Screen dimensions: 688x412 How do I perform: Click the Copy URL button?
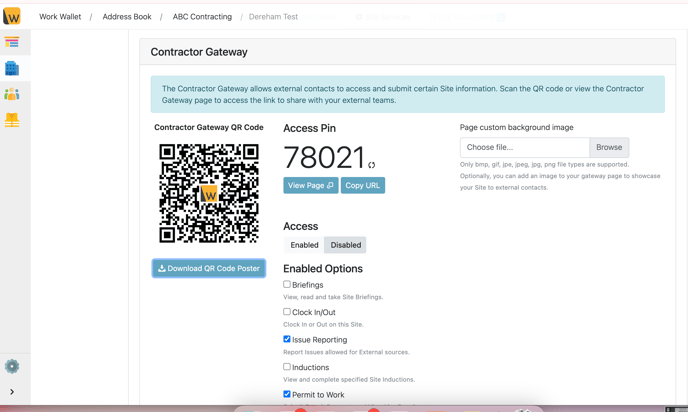tap(363, 185)
